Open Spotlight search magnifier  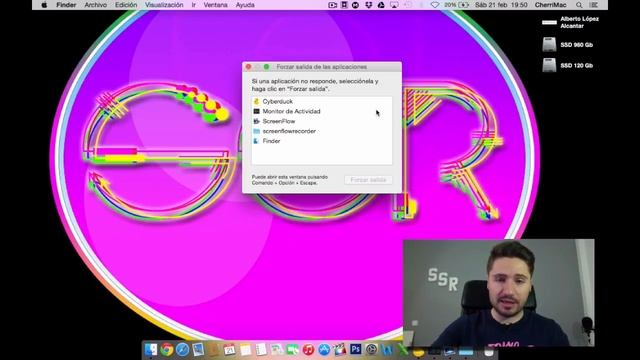pos(579,5)
